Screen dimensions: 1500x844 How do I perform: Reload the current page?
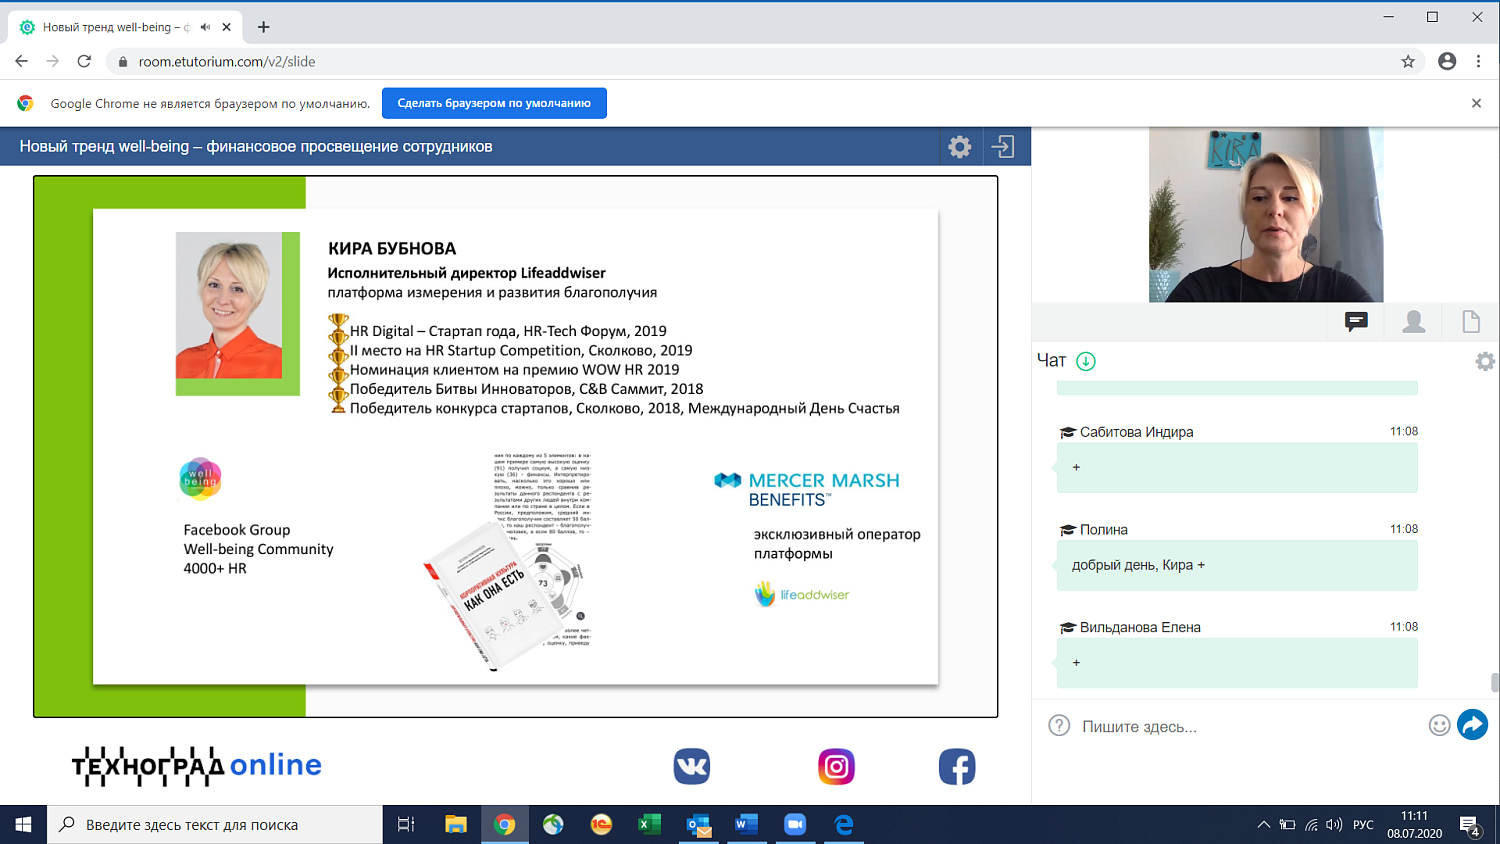pos(84,61)
